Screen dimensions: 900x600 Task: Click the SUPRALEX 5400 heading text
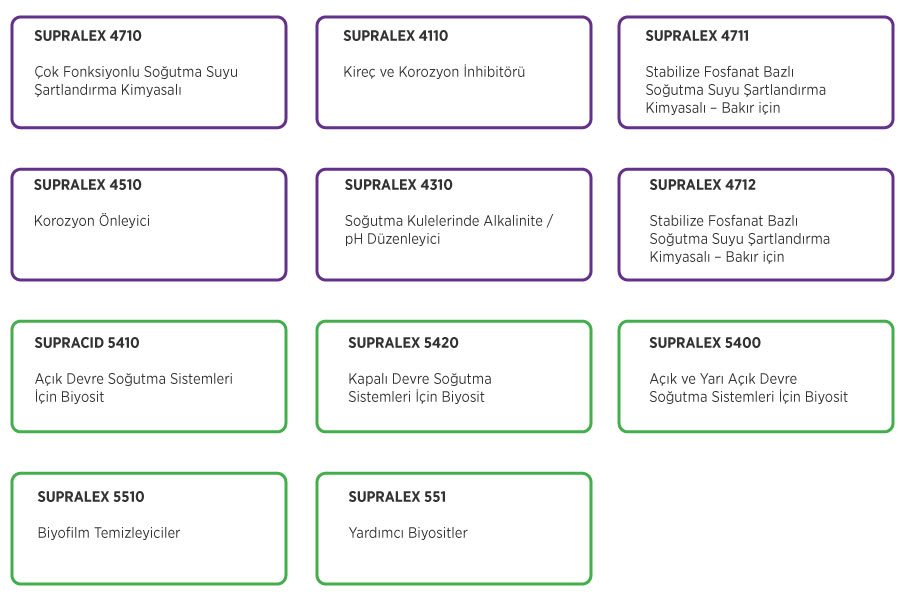coord(705,343)
